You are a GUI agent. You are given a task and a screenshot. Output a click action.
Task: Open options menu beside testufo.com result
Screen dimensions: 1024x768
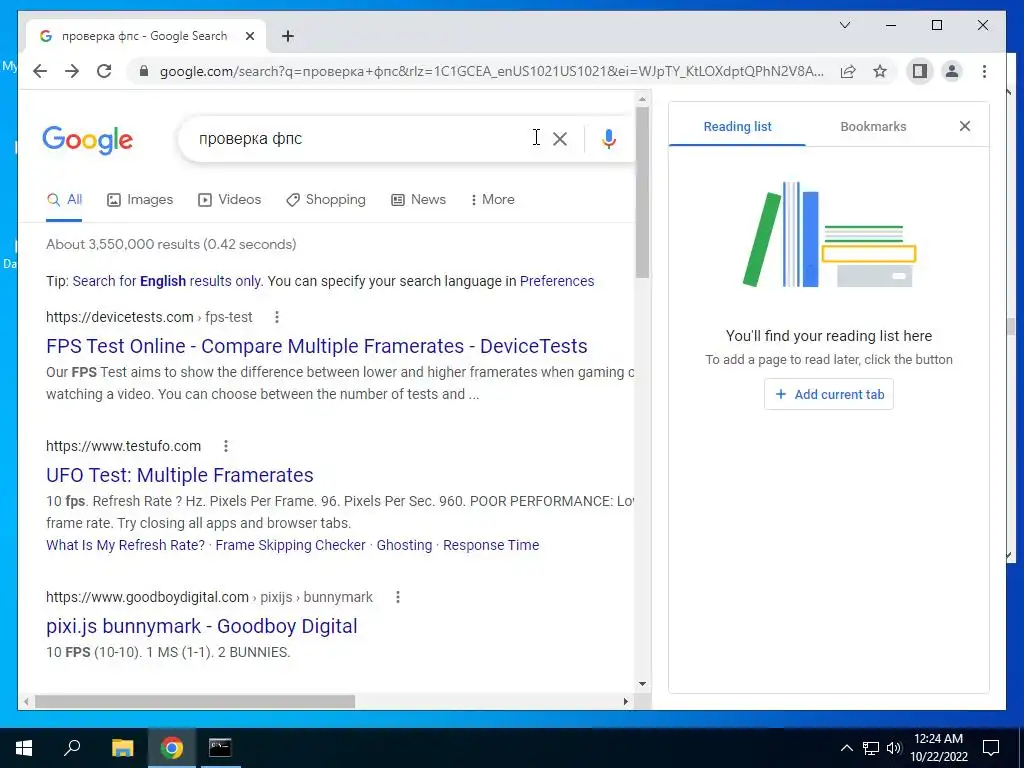click(x=226, y=446)
